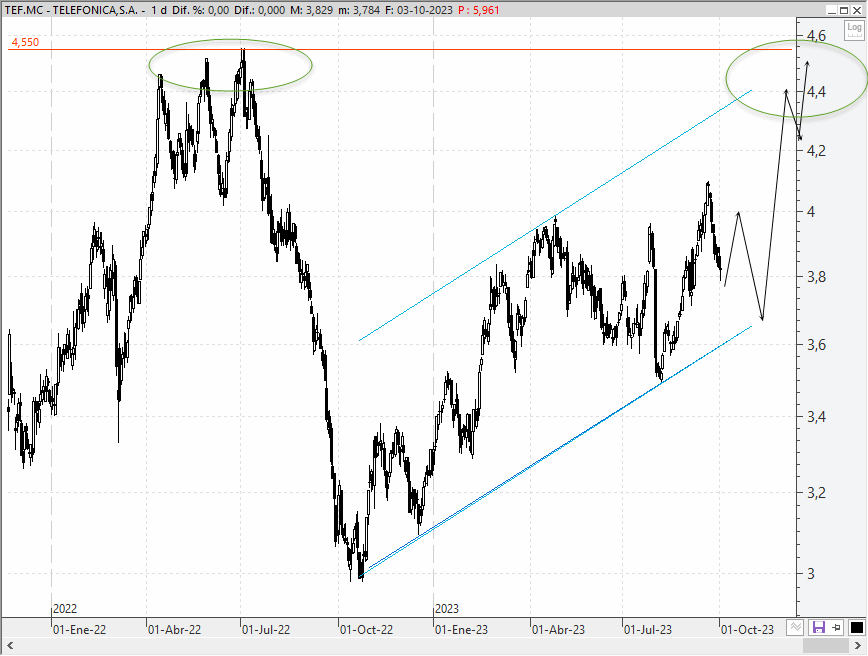Click the M: 3,829 maximum value

(x=312, y=10)
